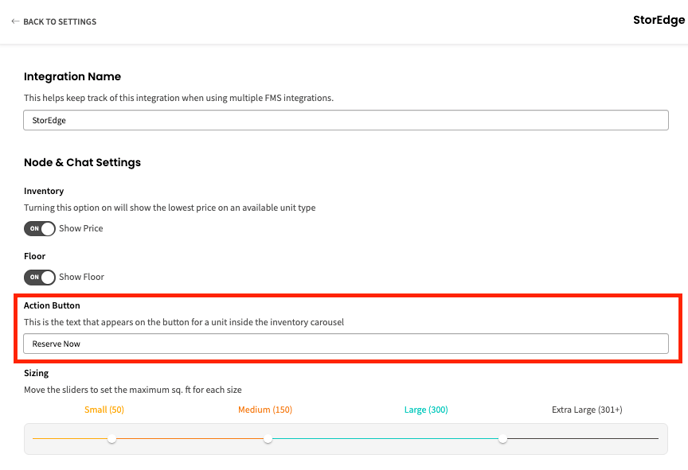Go to BACK TO SETTINGS link
Screen dimensions: 688x470
pyautogui.click(x=60, y=22)
